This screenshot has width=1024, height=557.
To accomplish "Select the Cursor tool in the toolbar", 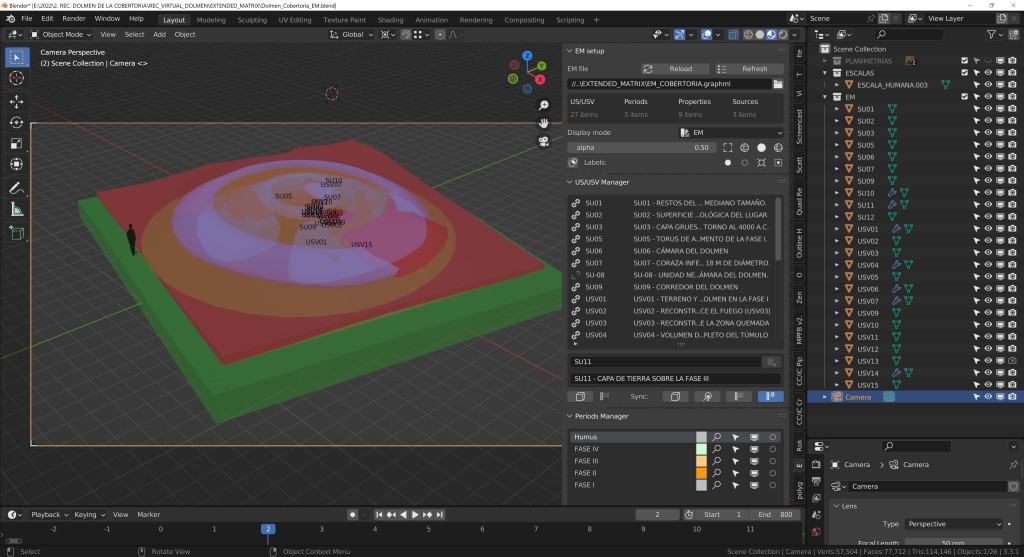I will (16, 78).
